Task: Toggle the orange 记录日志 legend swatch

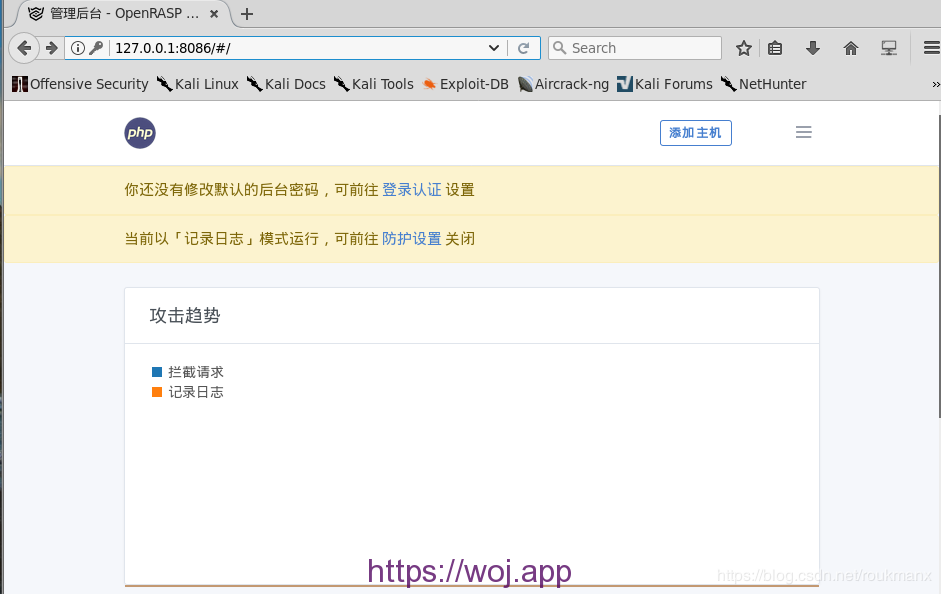Action: pyautogui.click(x=157, y=392)
